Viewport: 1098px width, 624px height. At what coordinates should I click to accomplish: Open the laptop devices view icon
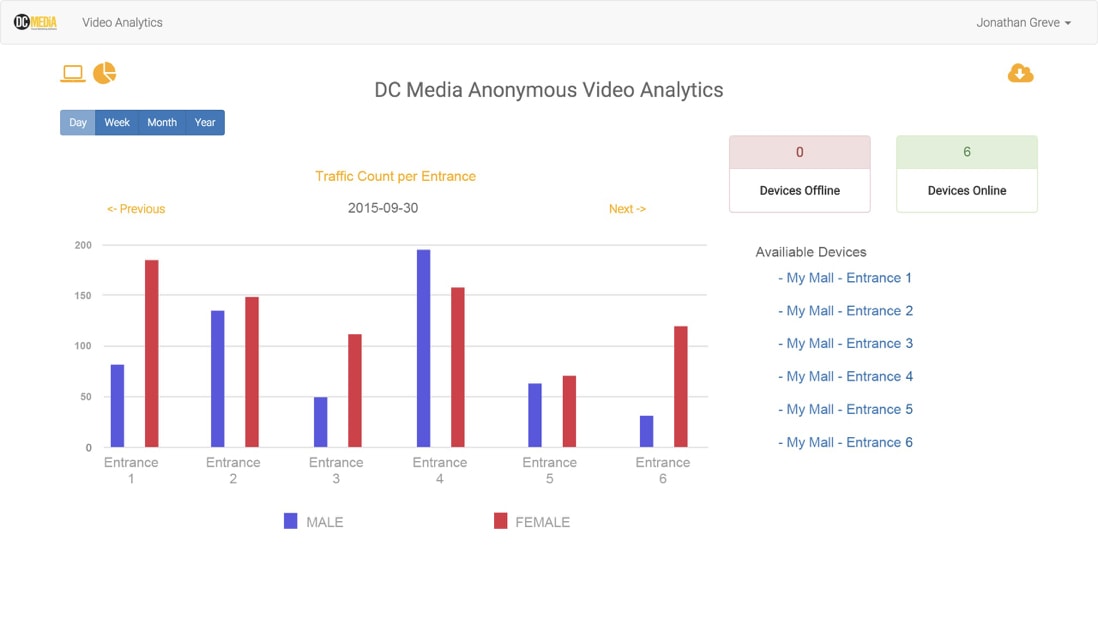click(73, 74)
